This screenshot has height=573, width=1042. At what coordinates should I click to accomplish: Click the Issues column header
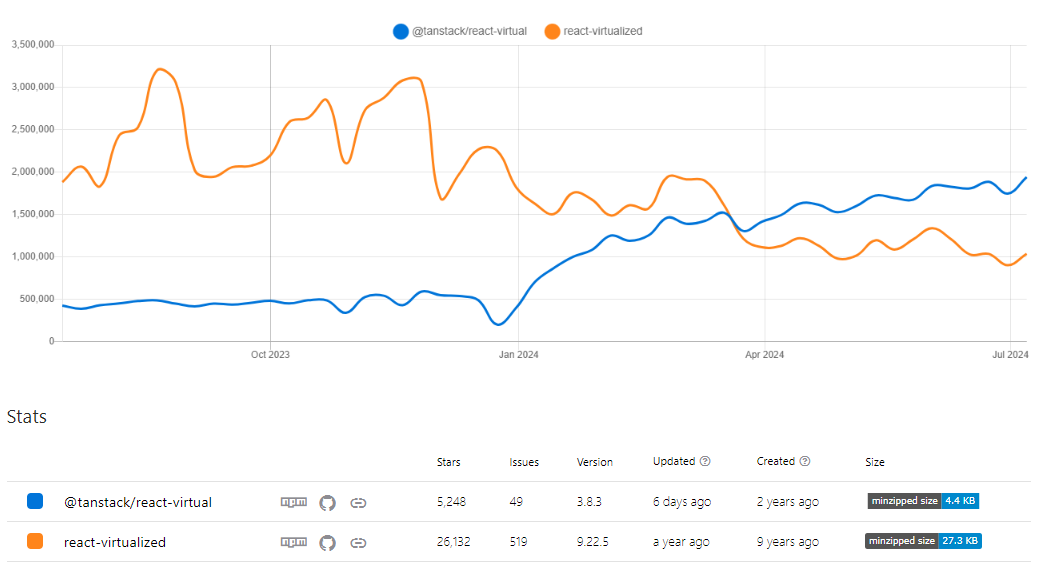[x=524, y=462]
